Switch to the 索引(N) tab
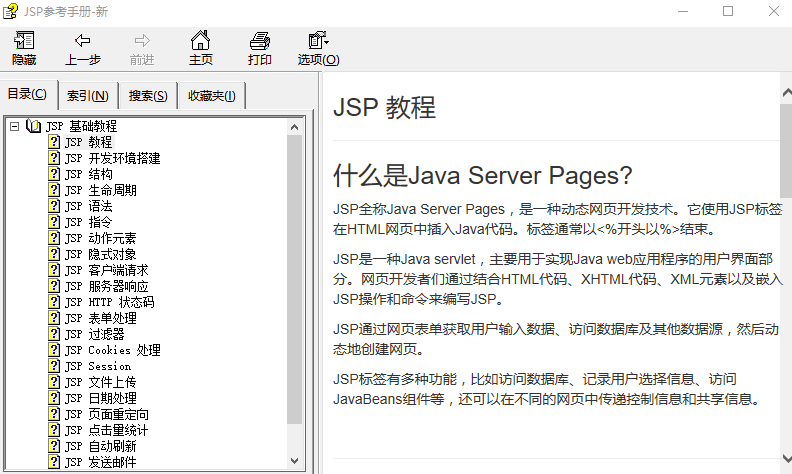792x474 pixels. pyautogui.click(x=88, y=96)
